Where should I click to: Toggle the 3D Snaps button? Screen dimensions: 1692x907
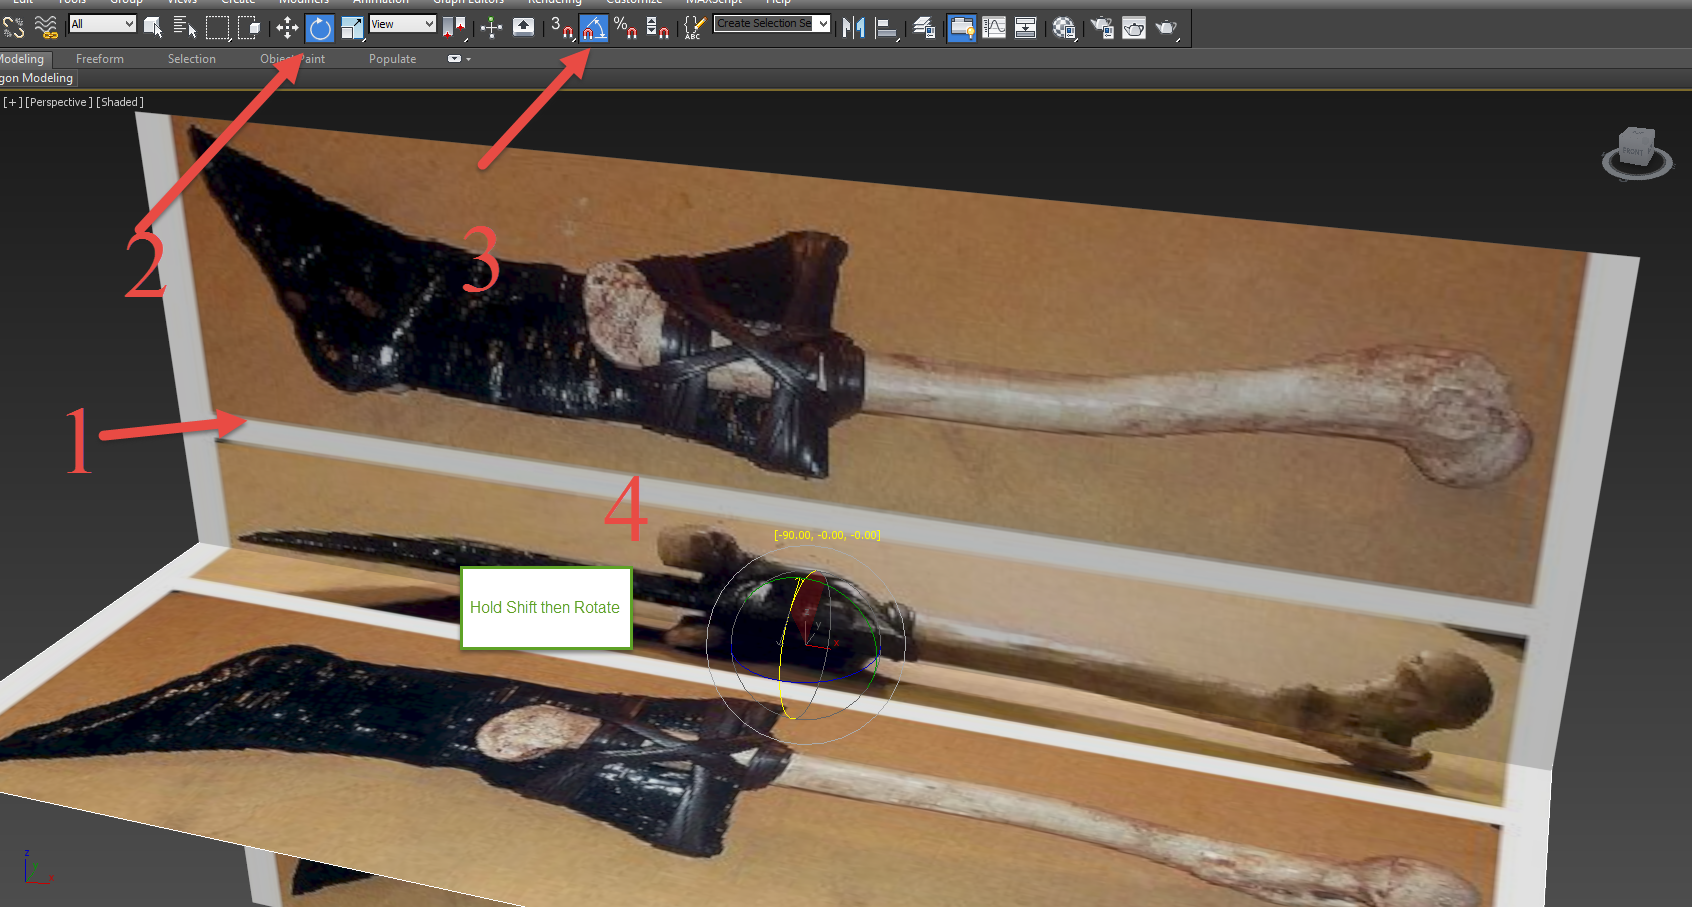click(x=562, y=27)
